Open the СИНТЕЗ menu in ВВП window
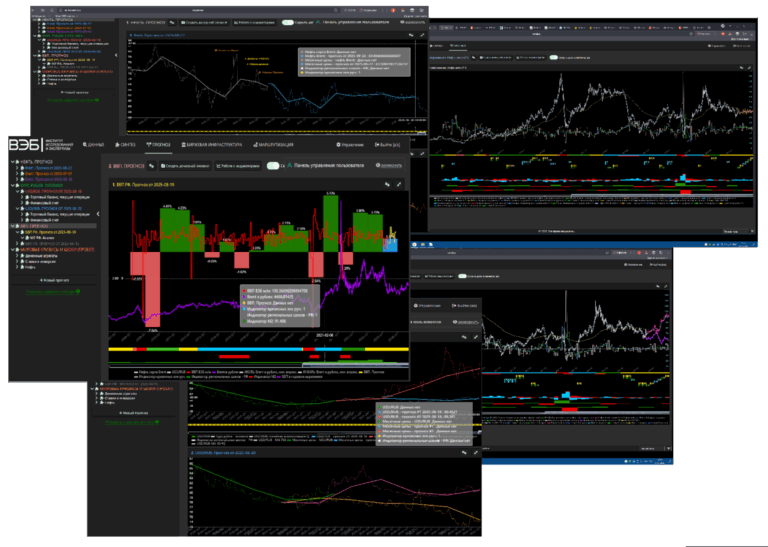768x547 pixels. [125, 145]
